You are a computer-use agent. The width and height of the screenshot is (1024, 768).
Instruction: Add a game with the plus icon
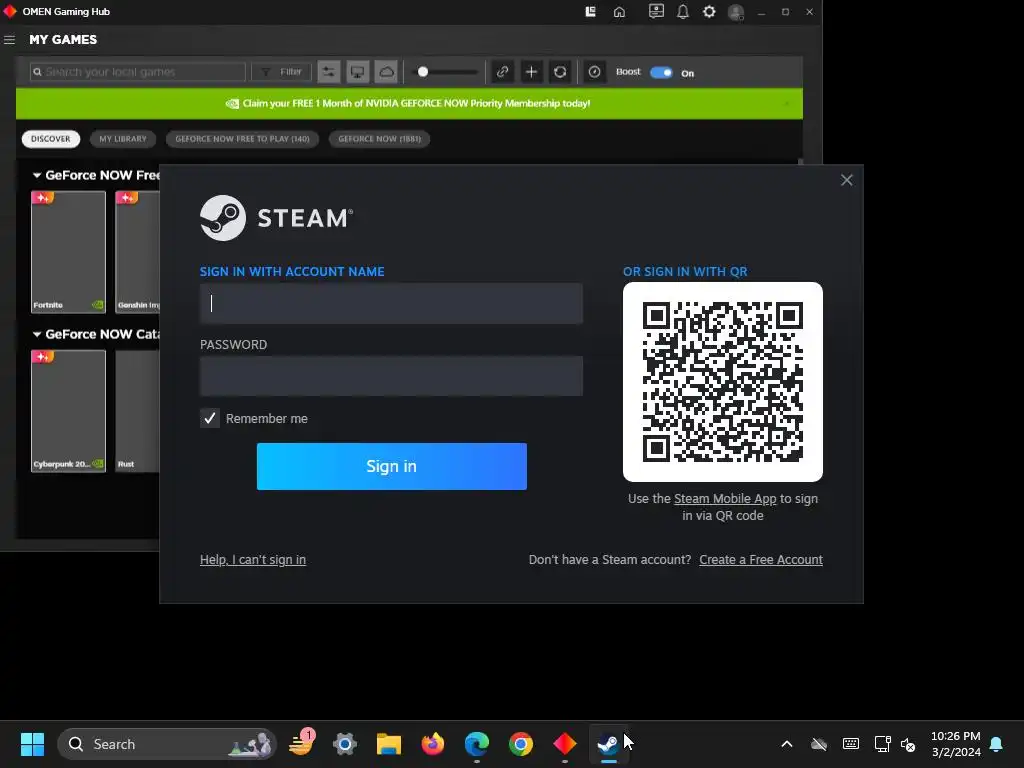tap(532, 72)
